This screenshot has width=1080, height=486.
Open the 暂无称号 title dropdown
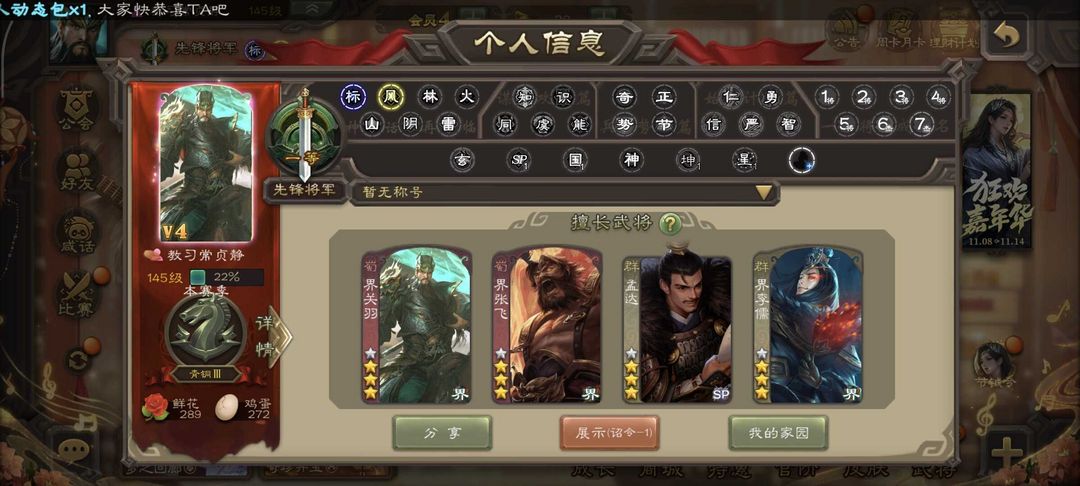click(x=565, y=192)
